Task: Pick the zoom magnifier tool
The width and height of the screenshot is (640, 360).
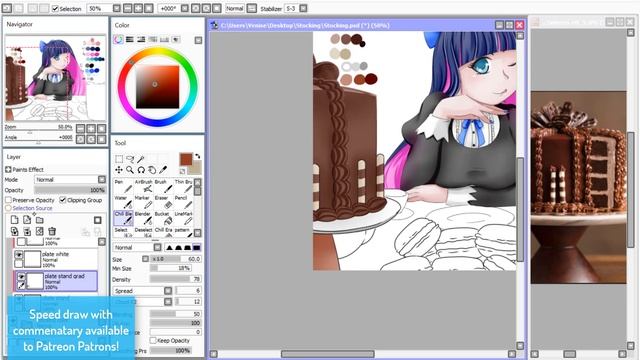Action: 130,170
